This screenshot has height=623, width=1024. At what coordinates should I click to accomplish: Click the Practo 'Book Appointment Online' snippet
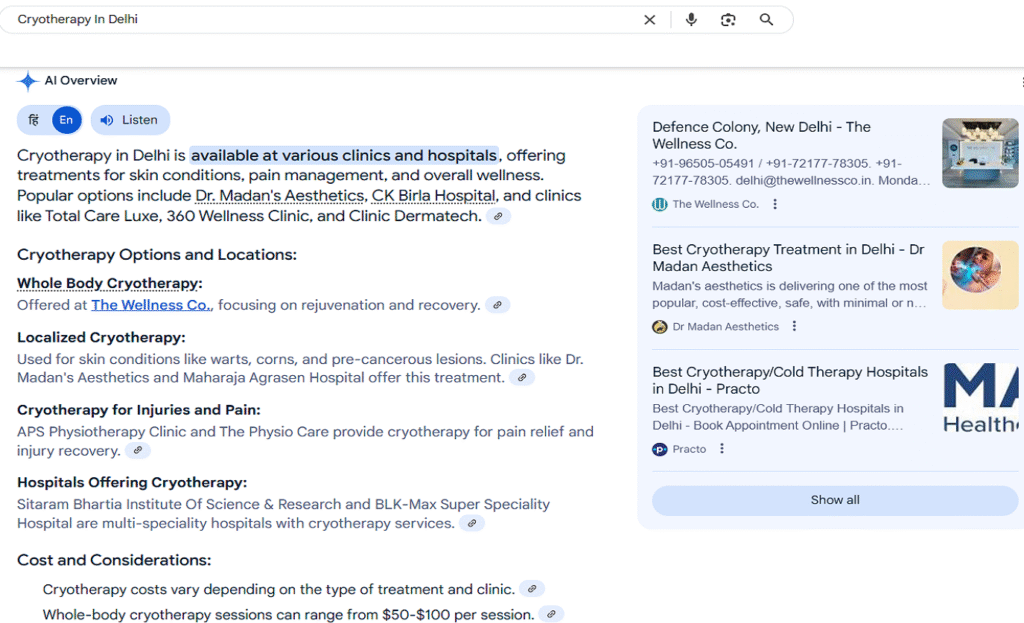tap(778, 417)
